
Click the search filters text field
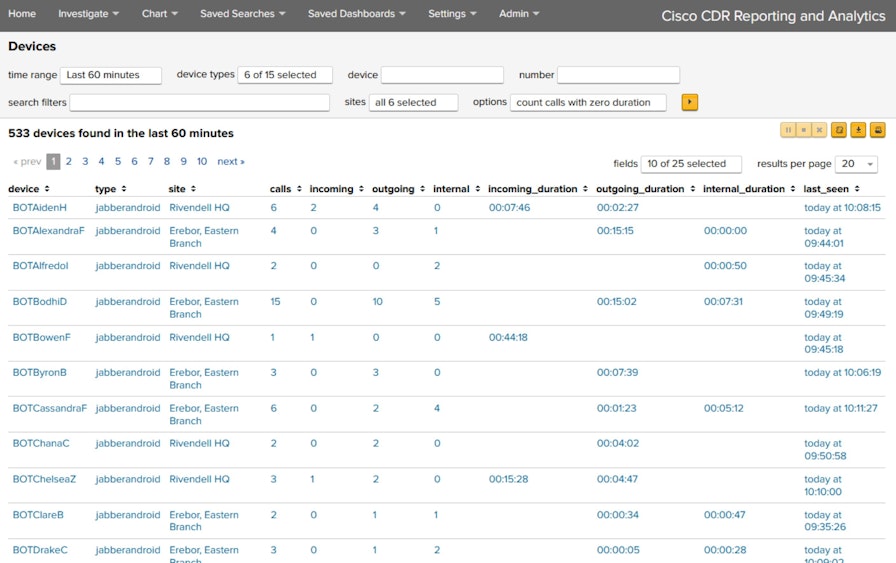[x=199, y=102]
